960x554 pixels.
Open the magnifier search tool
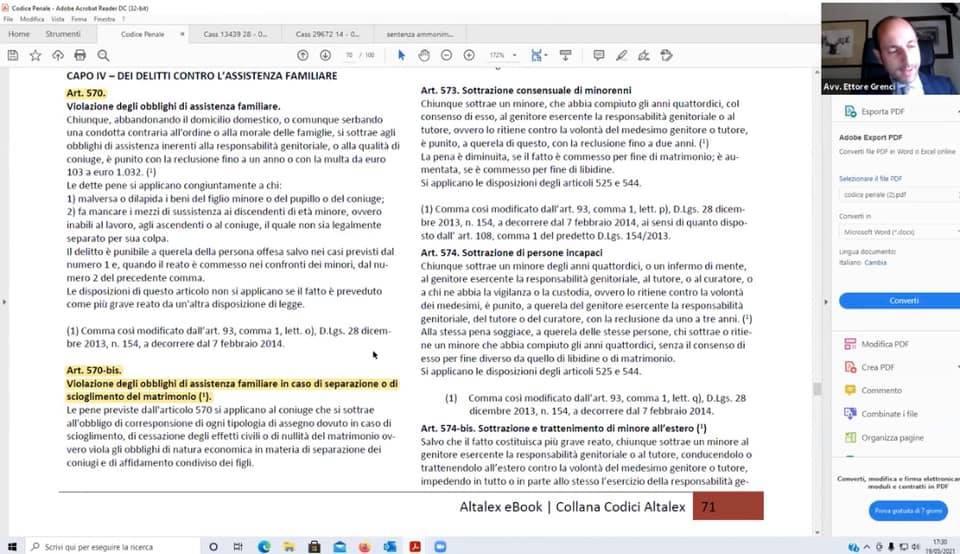tap(103, 55)
